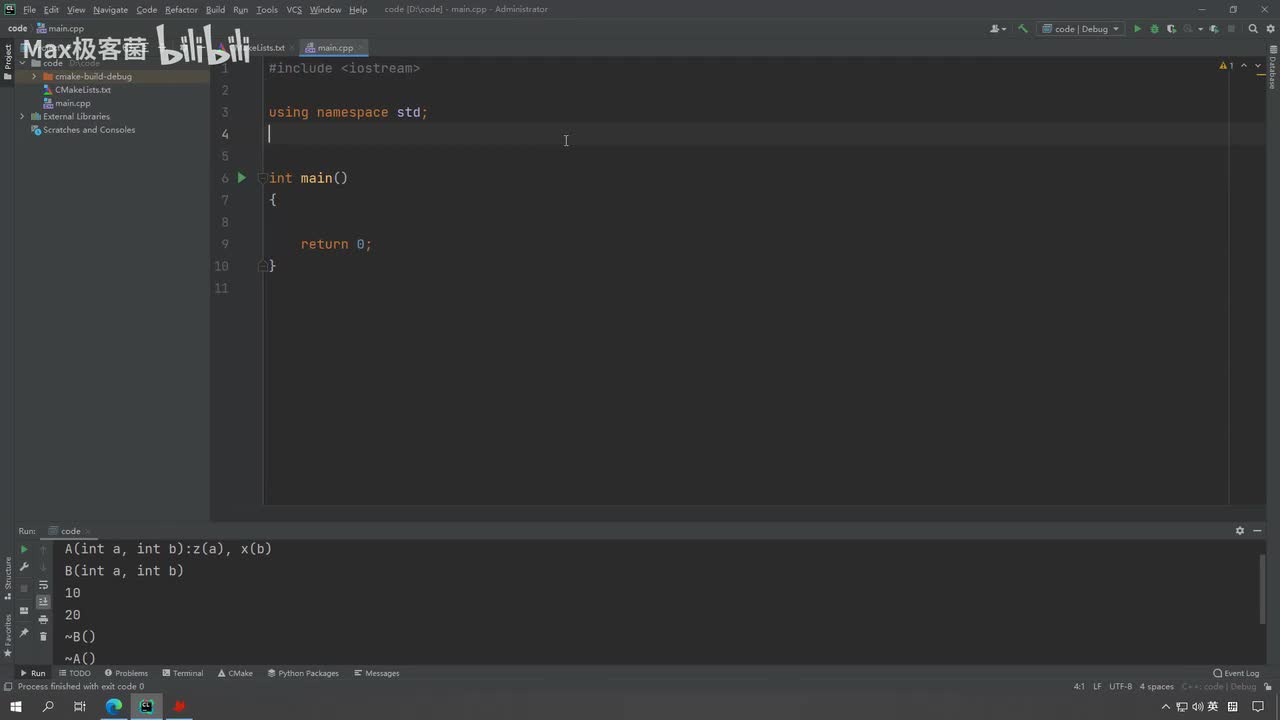
Task: Go to next highlighted error arrow
Action: (1259, 66)
